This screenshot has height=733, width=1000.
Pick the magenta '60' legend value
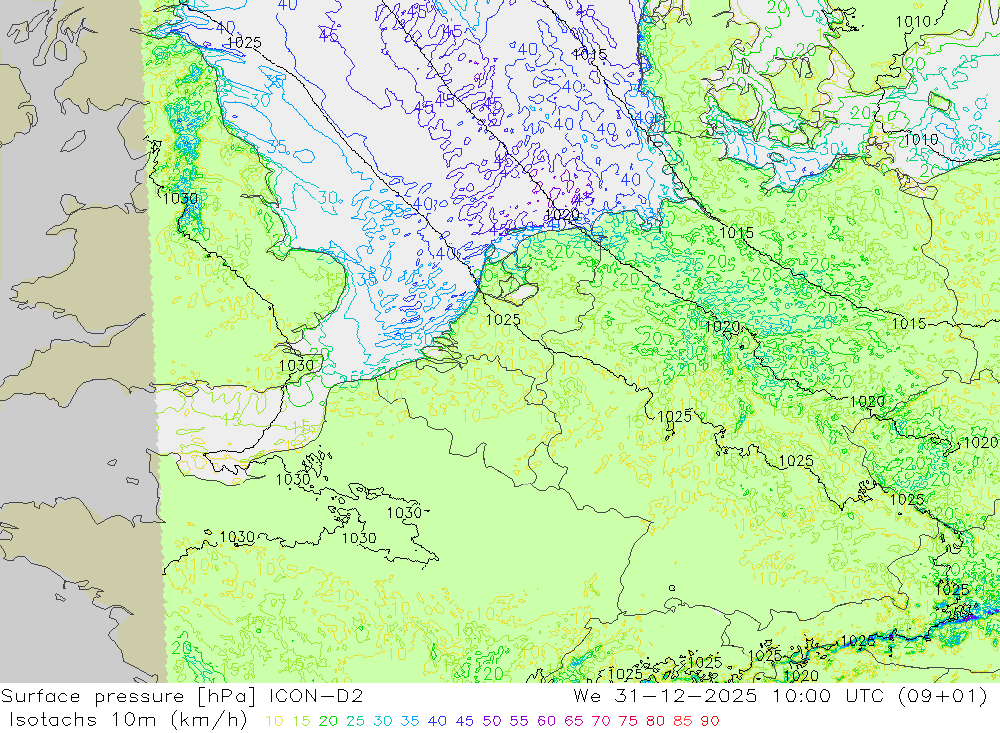point(546,721)
